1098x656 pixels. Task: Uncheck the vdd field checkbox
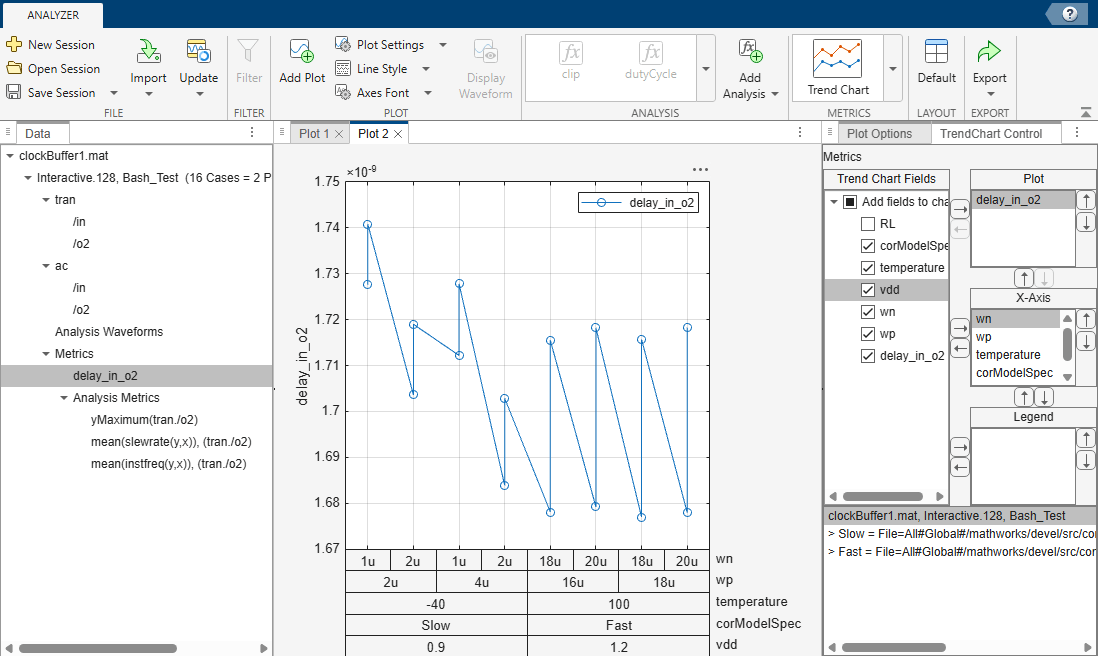[x=868, y=290]
